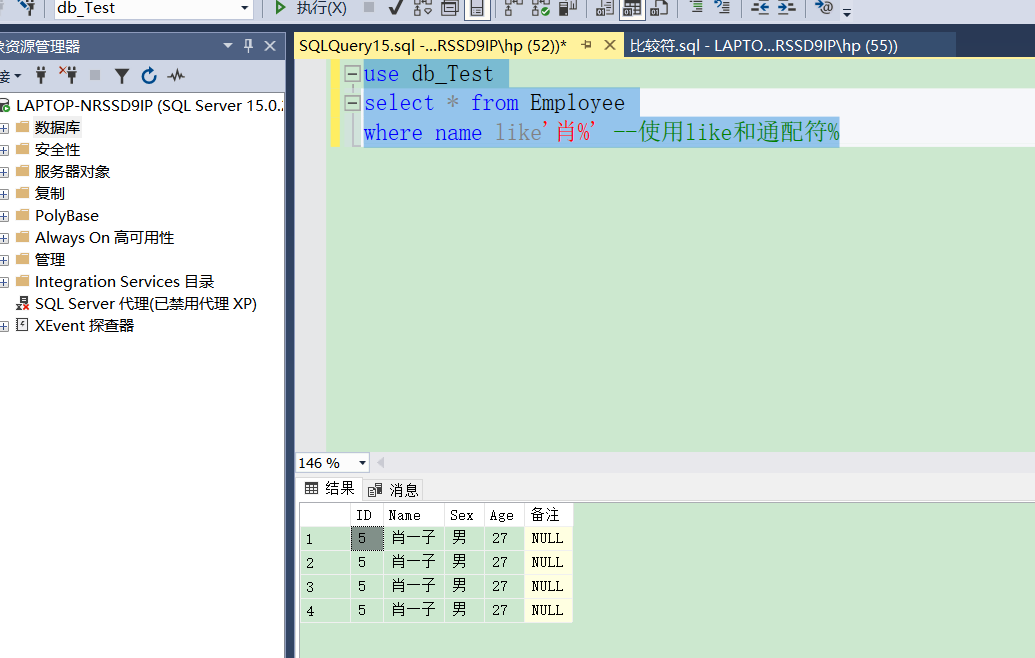
Task: Click the select-all corner cell of results grid
Action: [325, 515]
